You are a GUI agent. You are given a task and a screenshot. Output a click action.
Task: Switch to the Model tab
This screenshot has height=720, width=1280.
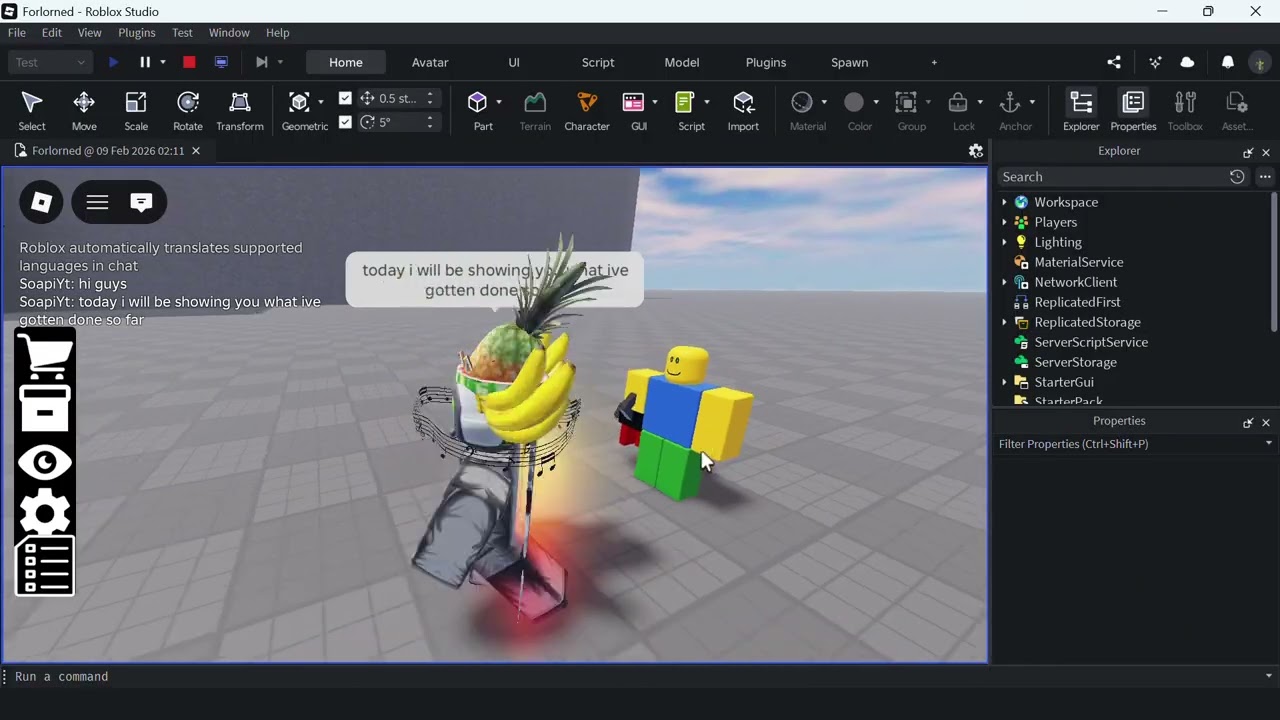[x=682, y=62]
